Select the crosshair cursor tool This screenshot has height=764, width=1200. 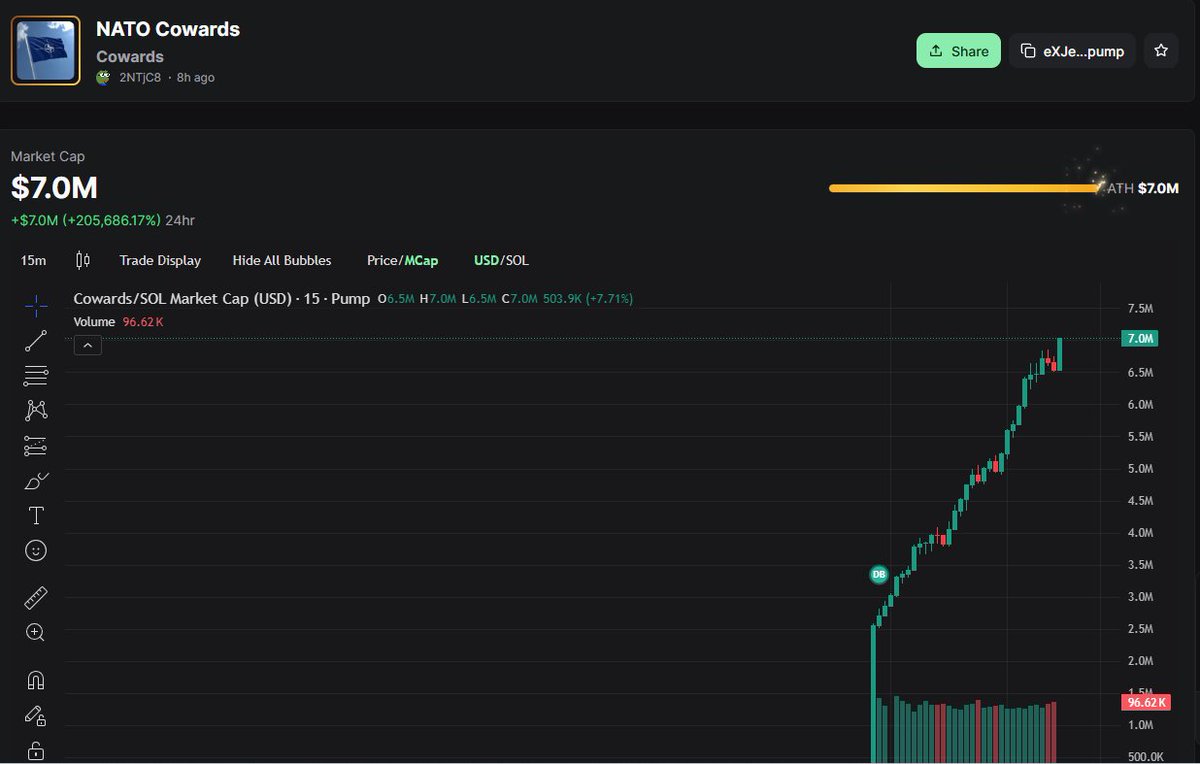click(x=35, y=306)
